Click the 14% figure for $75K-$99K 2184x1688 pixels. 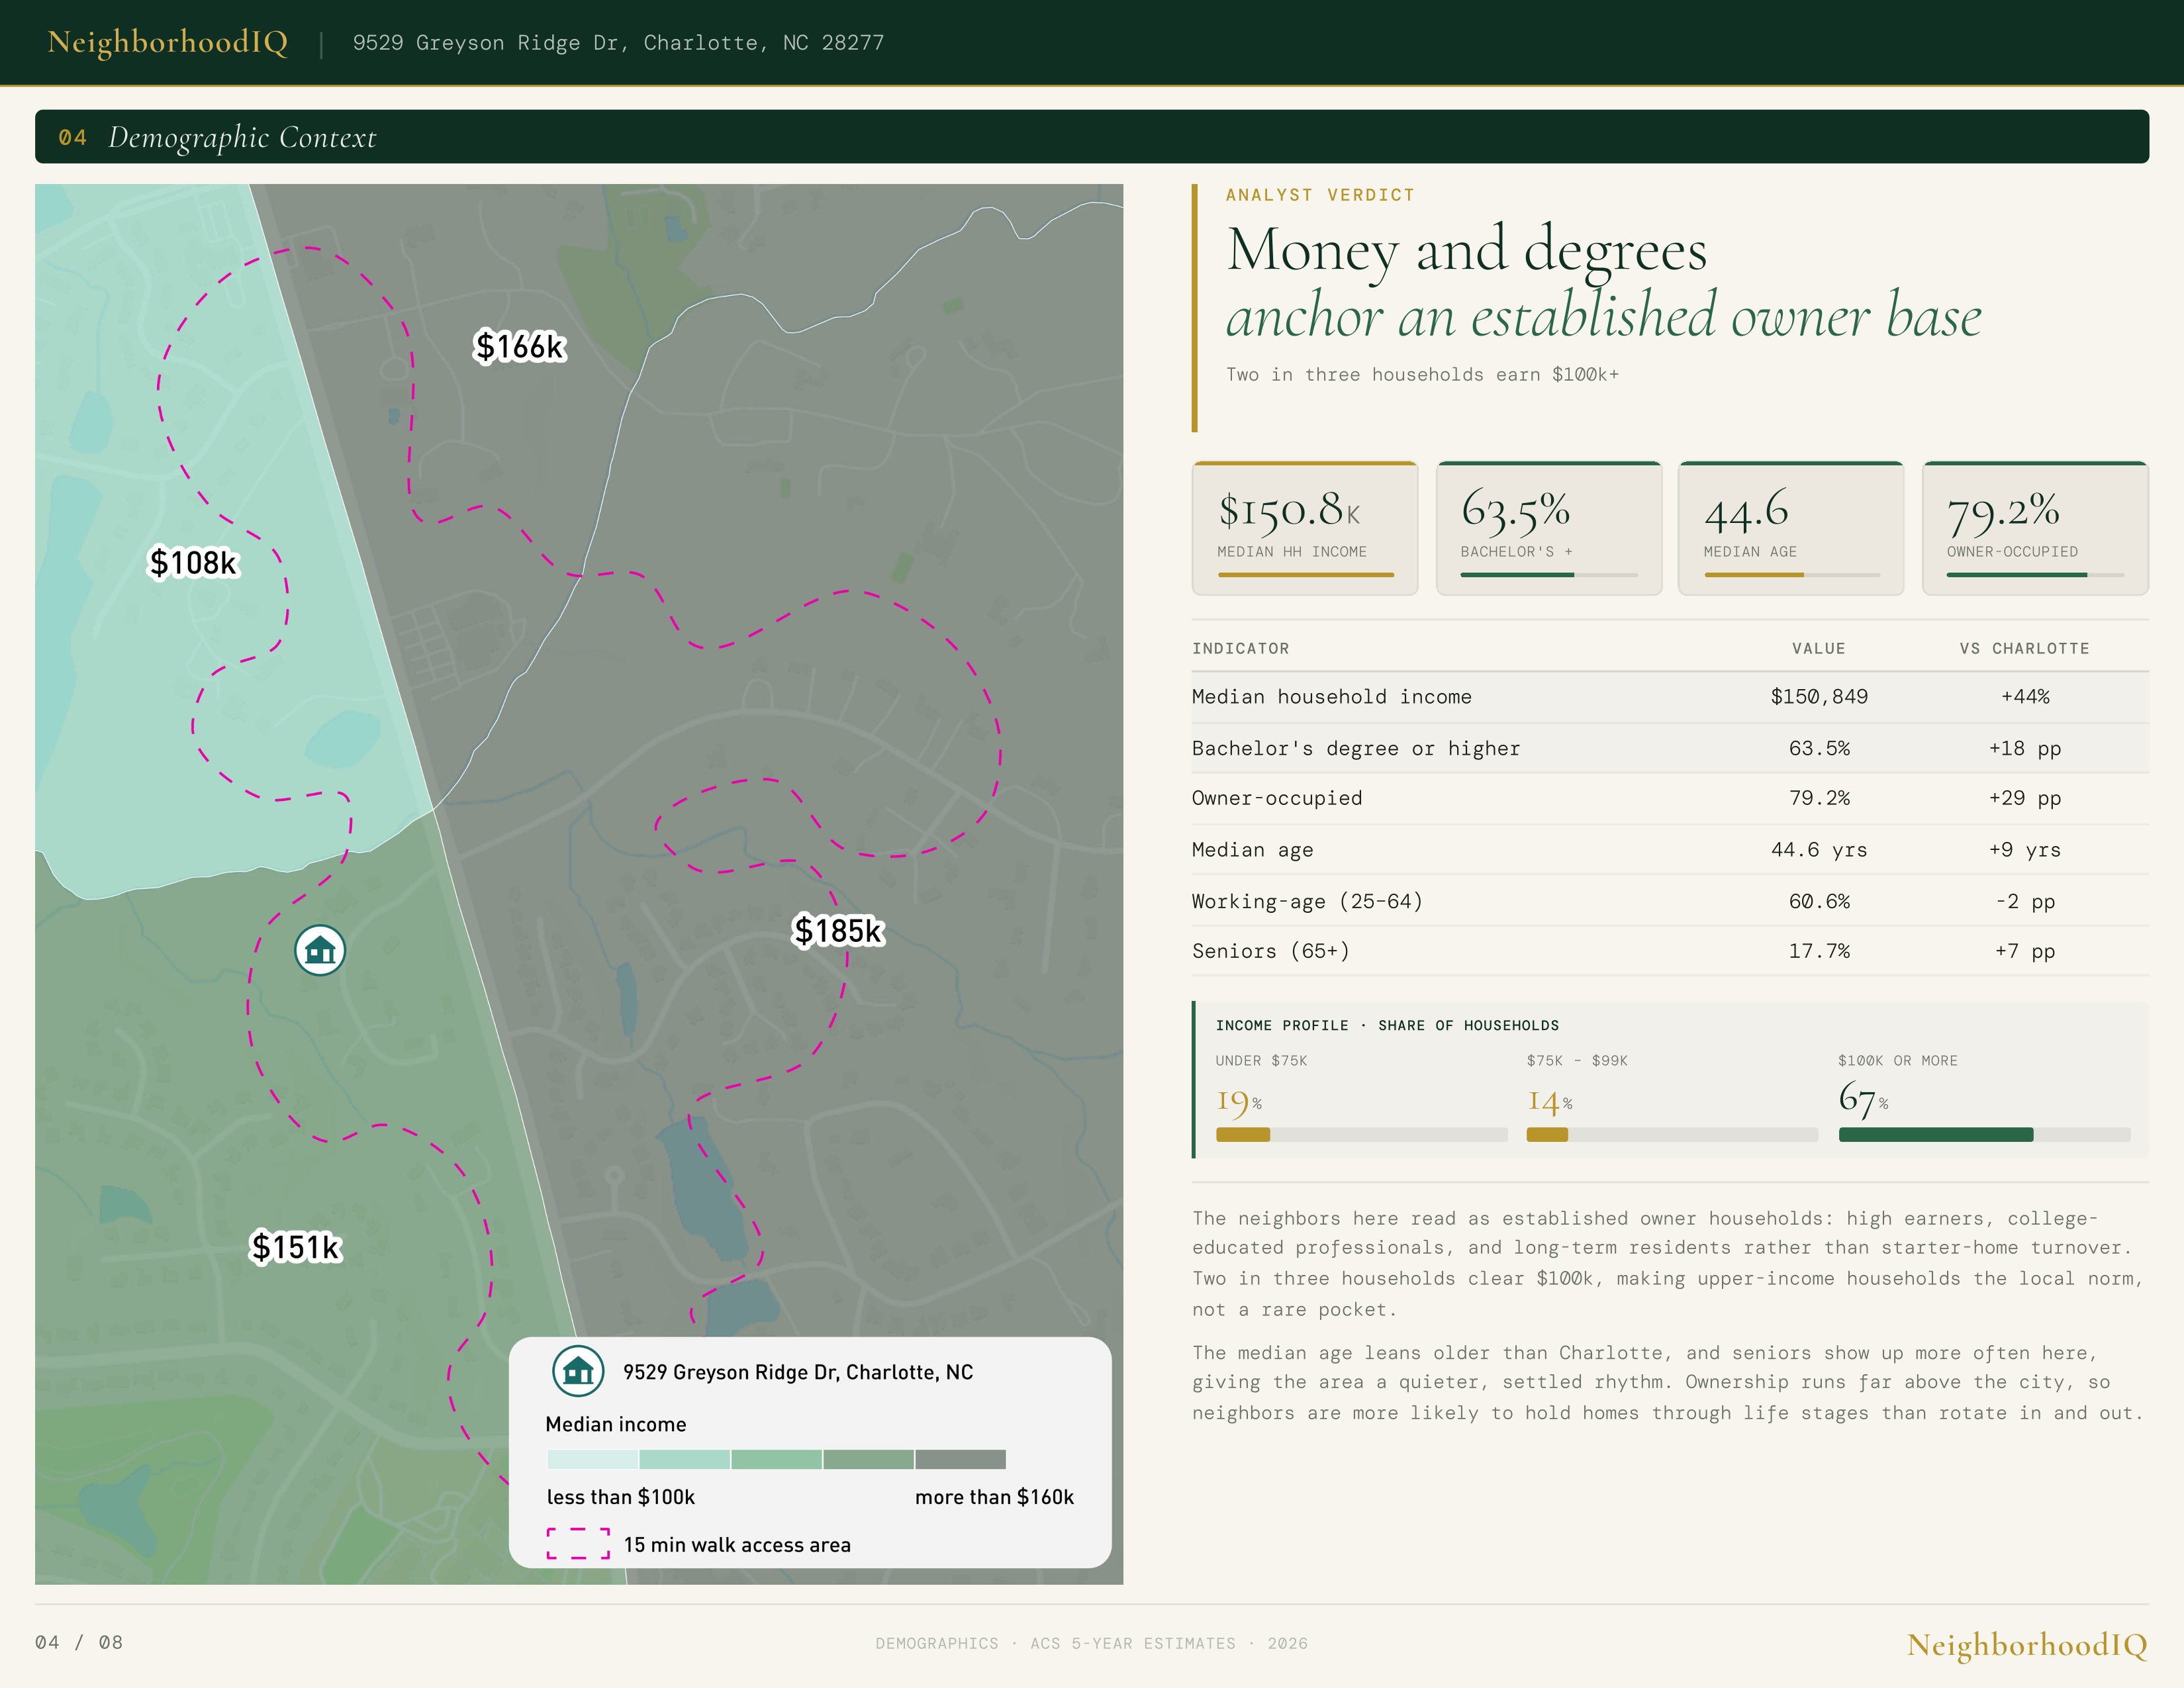pos(1549,1102)
